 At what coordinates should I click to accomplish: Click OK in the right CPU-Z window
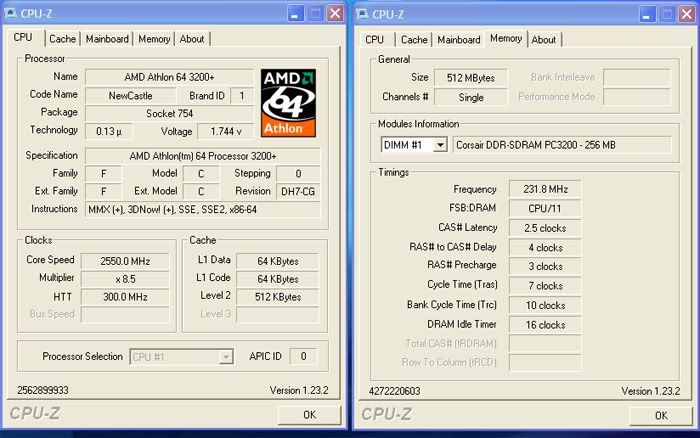click(x=661, y=415)
